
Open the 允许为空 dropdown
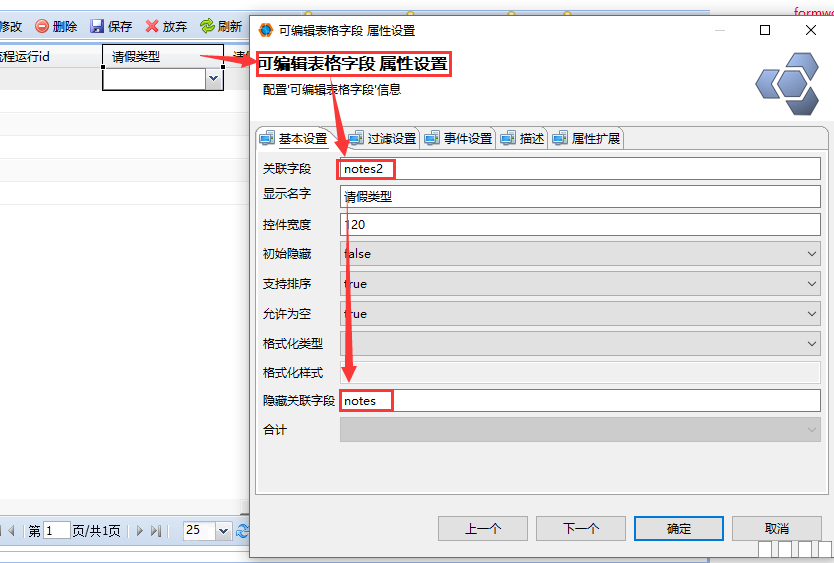pyautogui.click(x=811, y=314)
